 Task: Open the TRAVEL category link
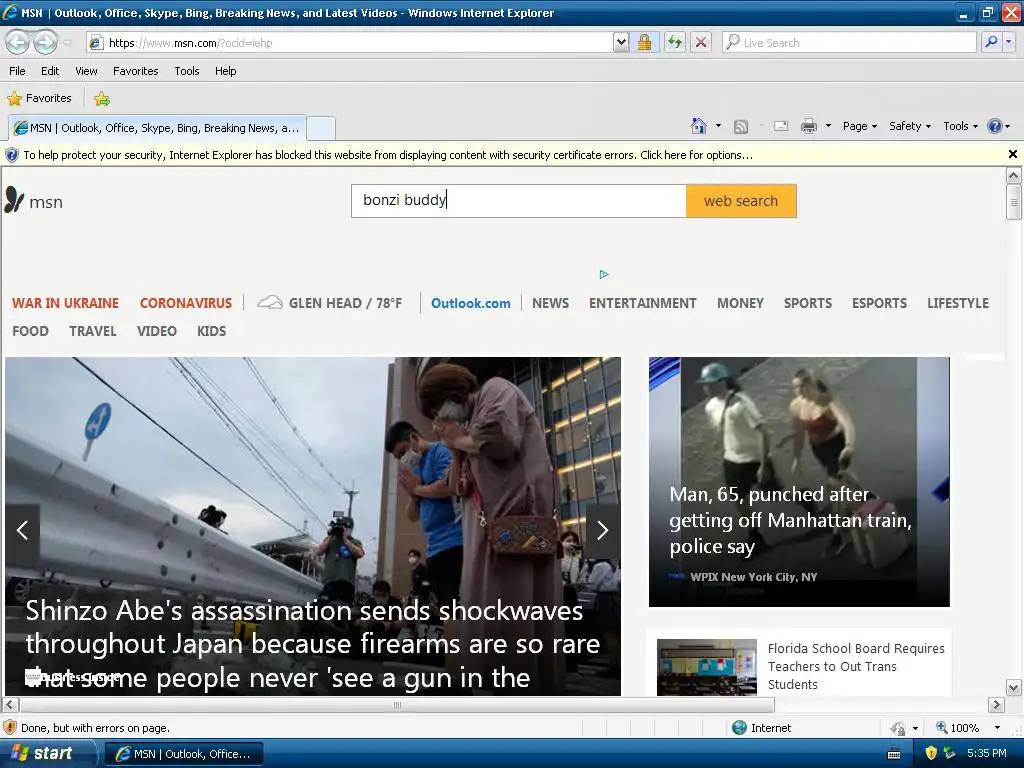coord(93,331)
